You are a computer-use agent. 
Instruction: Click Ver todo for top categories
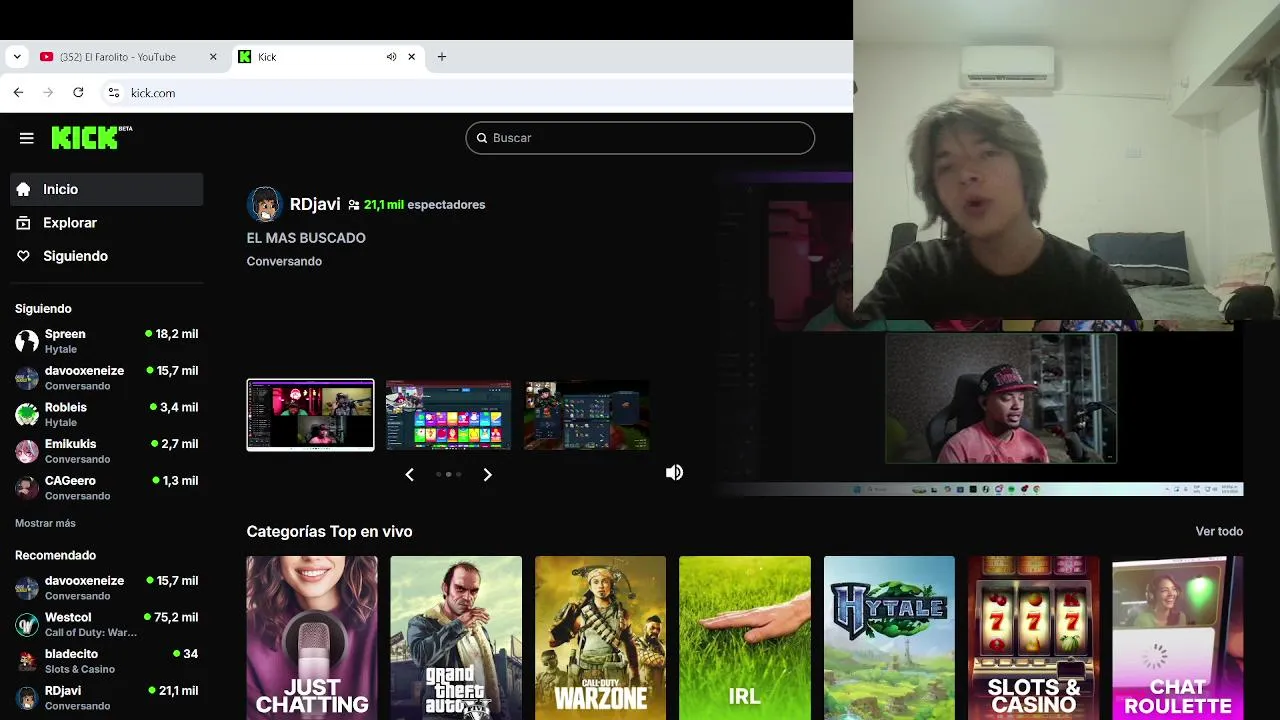click(1219, 531)
